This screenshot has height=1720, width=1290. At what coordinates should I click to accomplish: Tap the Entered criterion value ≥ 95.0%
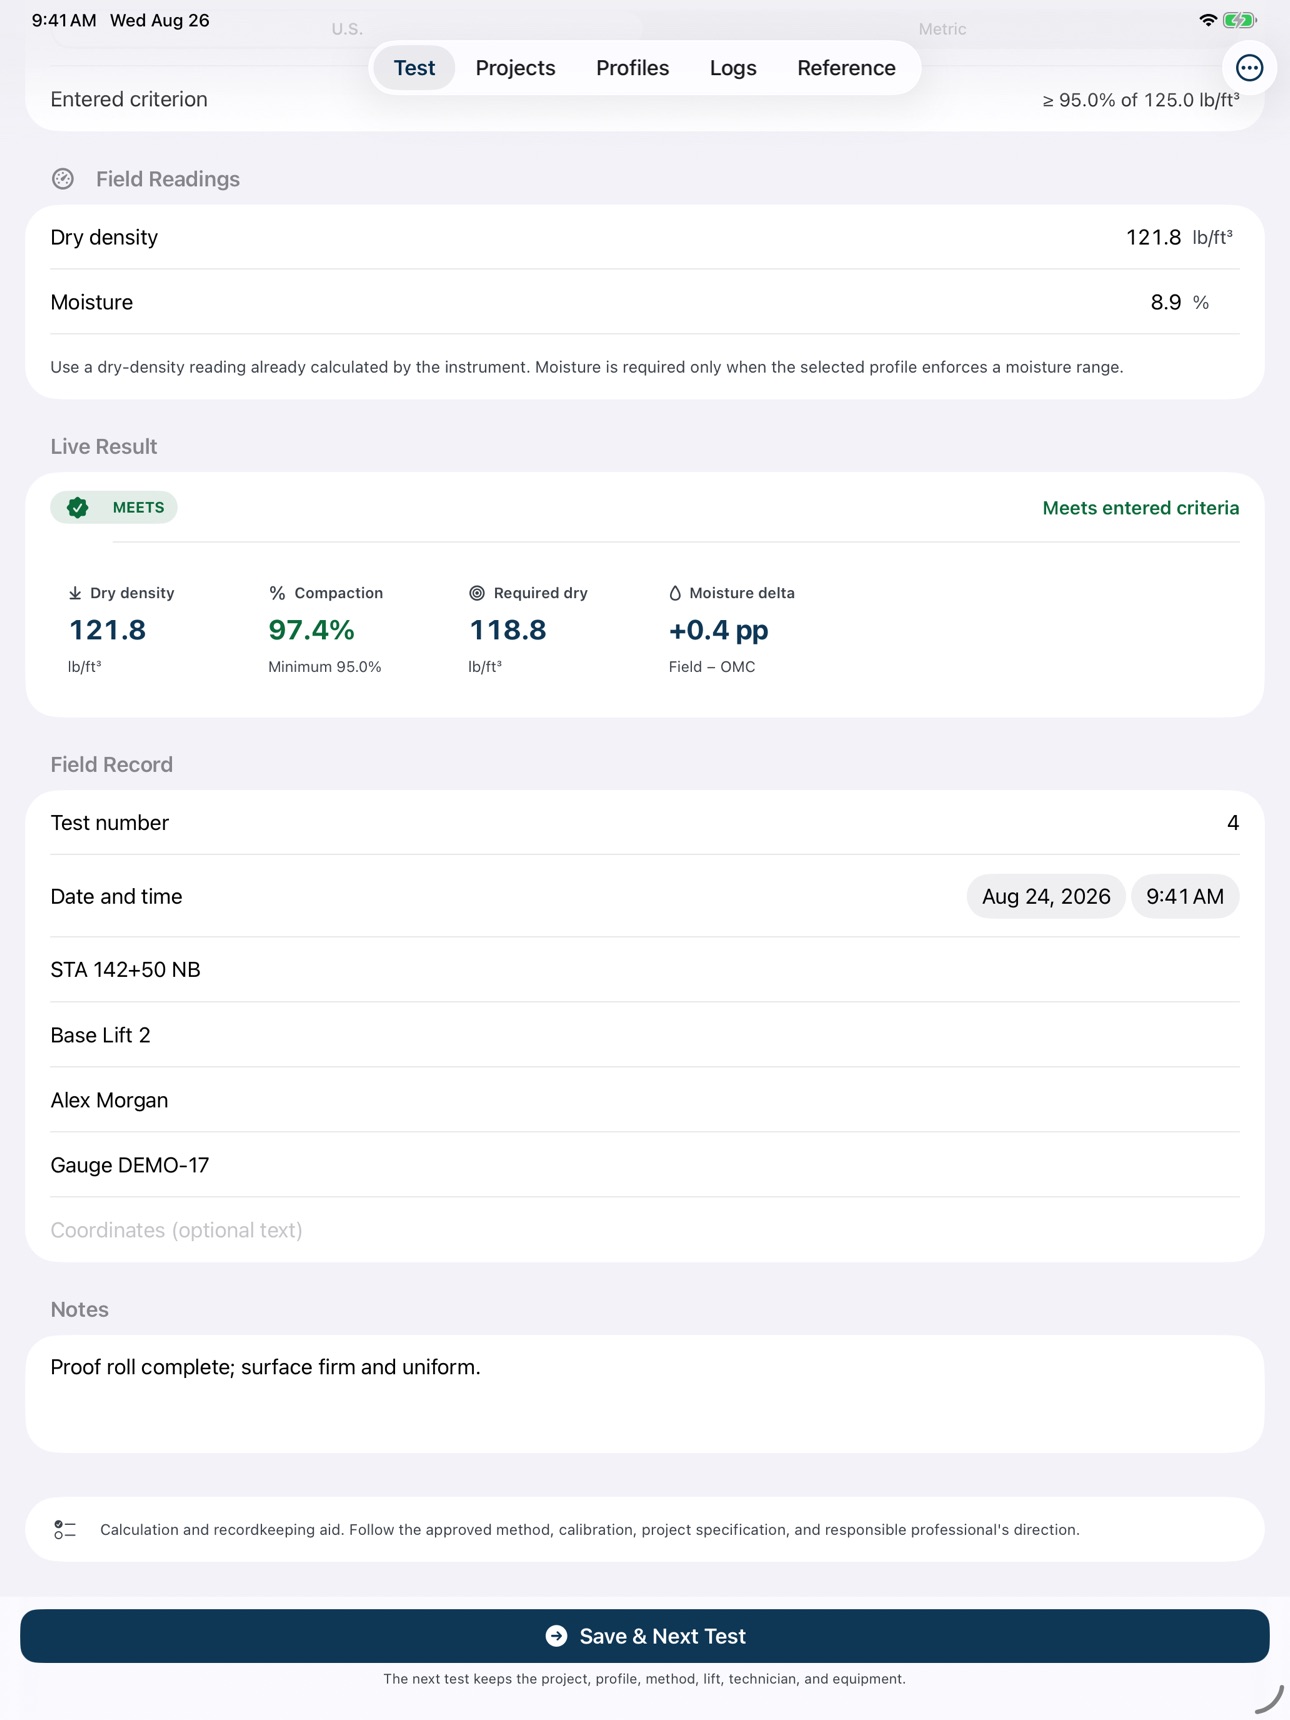click(1141, 100)
